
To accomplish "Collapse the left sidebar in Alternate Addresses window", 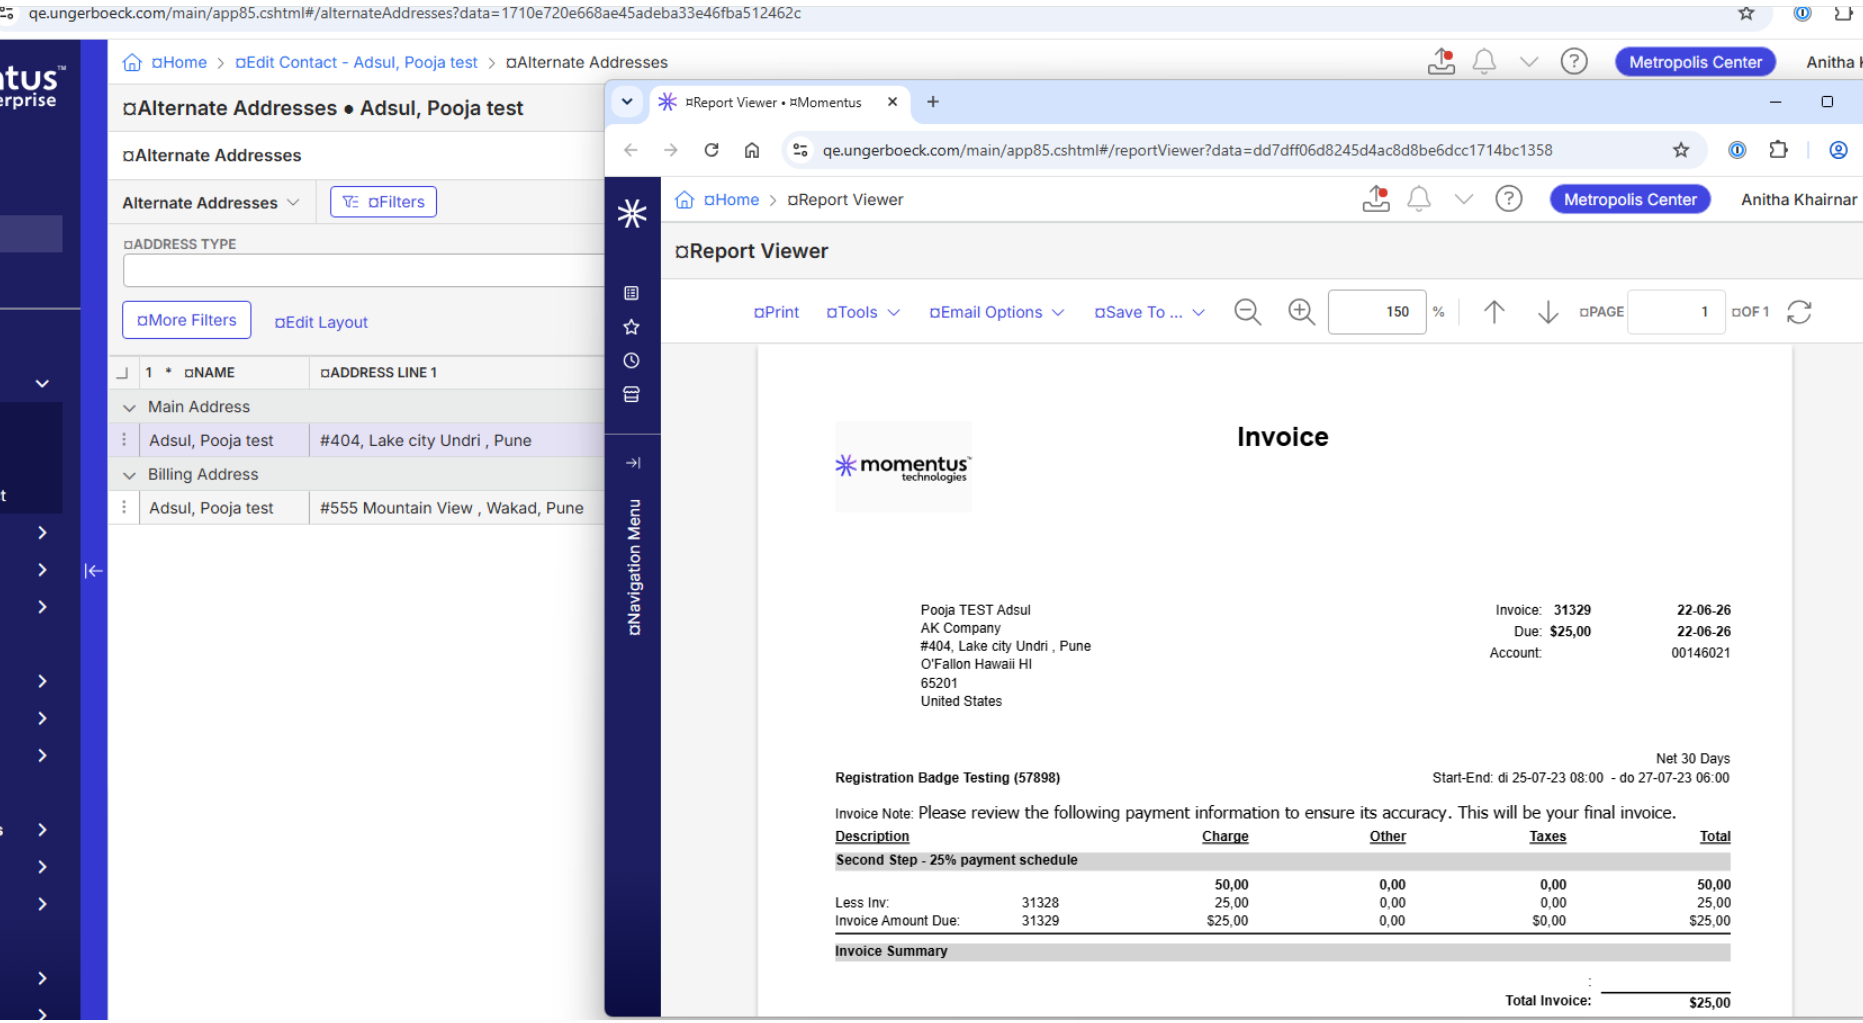I will pyautogui.click(x=93, y=571).
